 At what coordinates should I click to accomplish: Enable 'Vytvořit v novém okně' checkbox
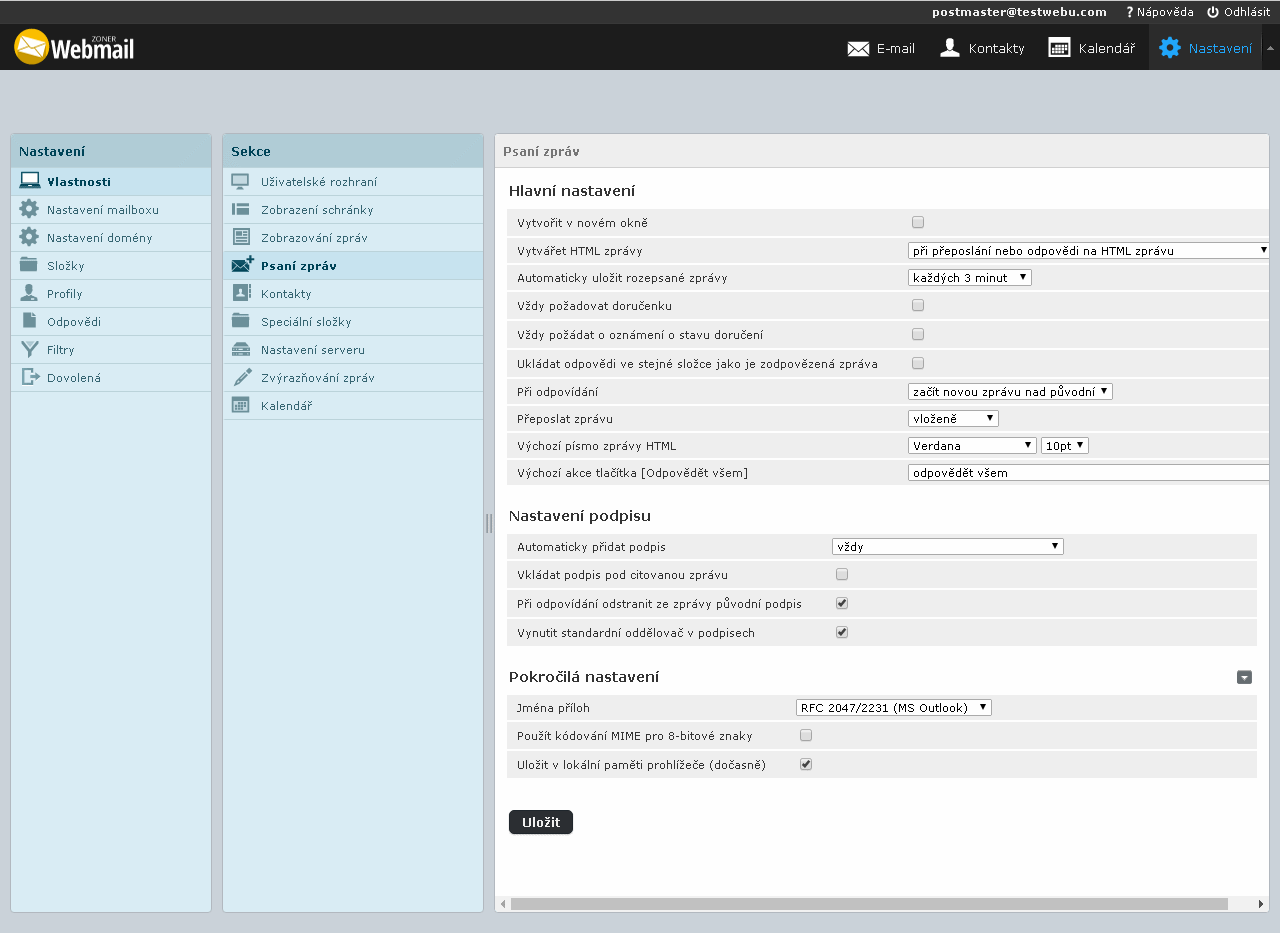point(918,222)
